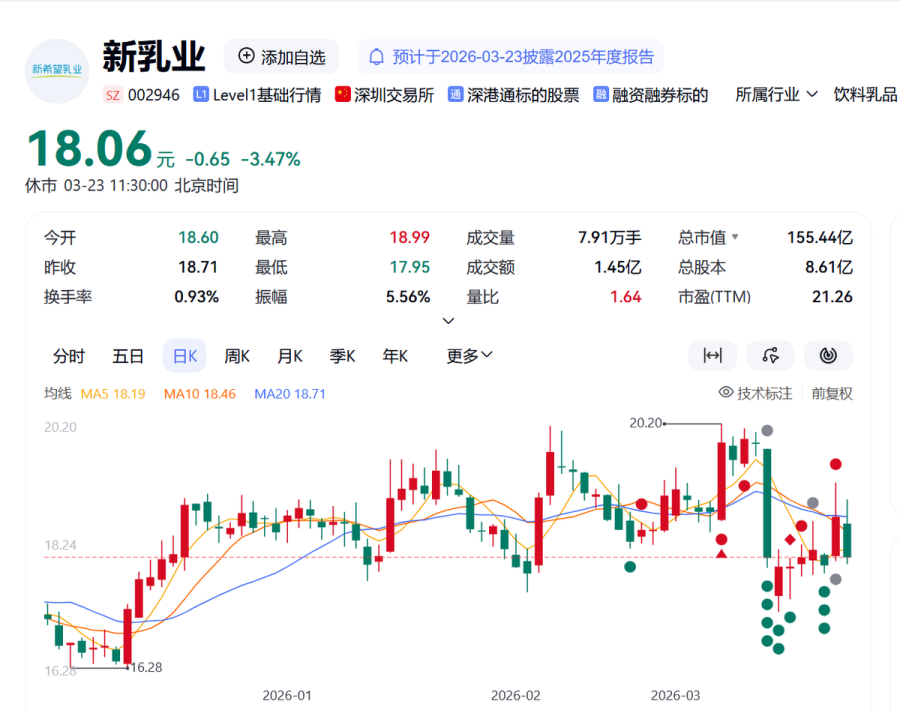Click the 新希望乳业 company logo
The image size is (900, 713).
point(57,71)
